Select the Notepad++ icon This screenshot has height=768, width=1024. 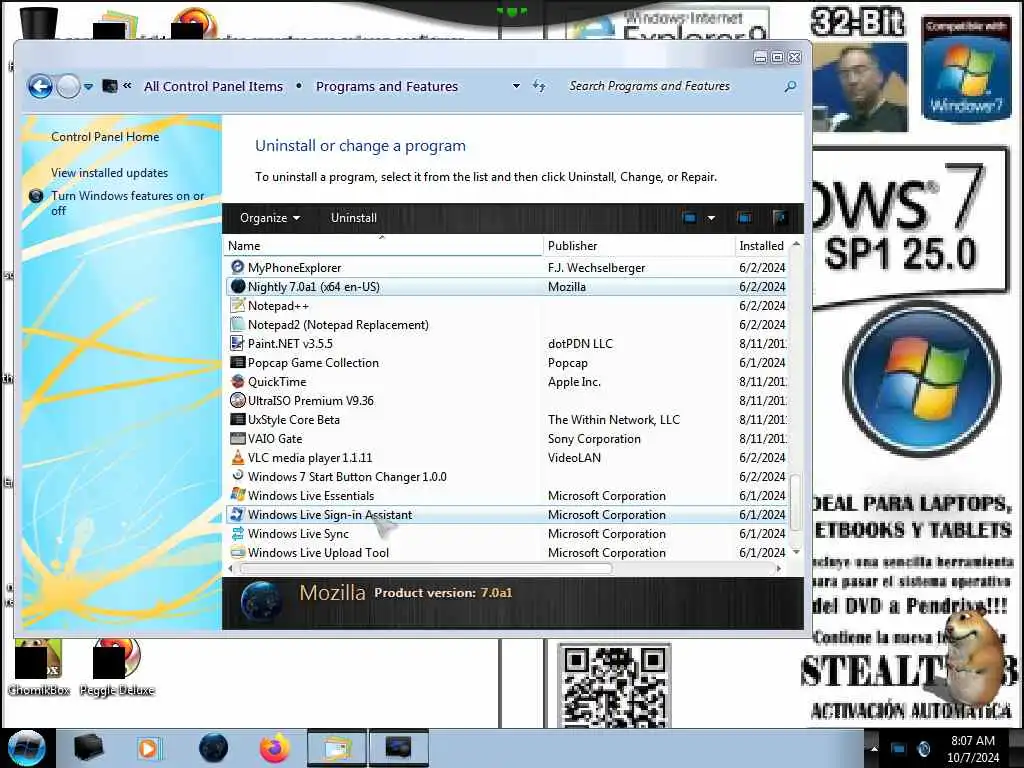coord(237,305)
